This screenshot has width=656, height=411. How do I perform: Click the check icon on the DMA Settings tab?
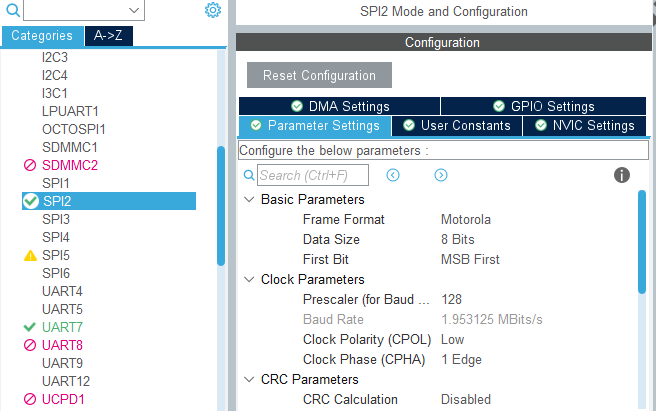coord(297,106)
